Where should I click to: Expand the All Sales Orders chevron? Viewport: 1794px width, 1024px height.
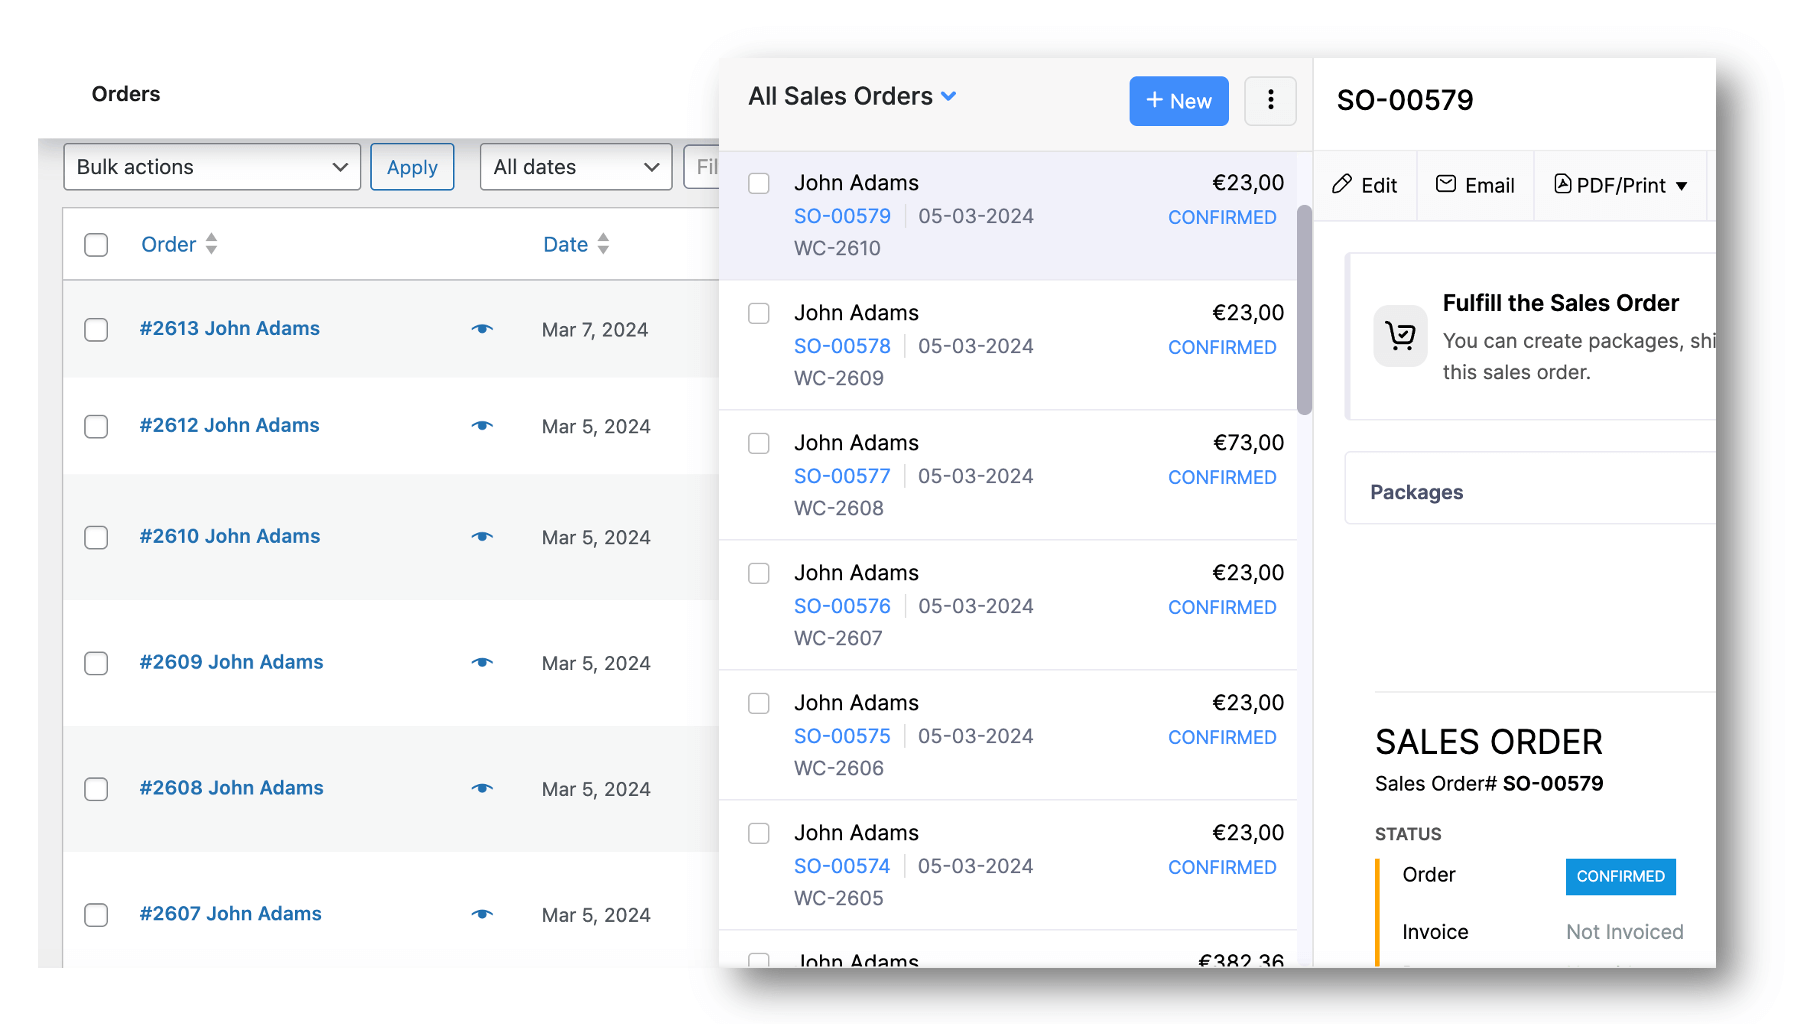click(x=950, y=96)
